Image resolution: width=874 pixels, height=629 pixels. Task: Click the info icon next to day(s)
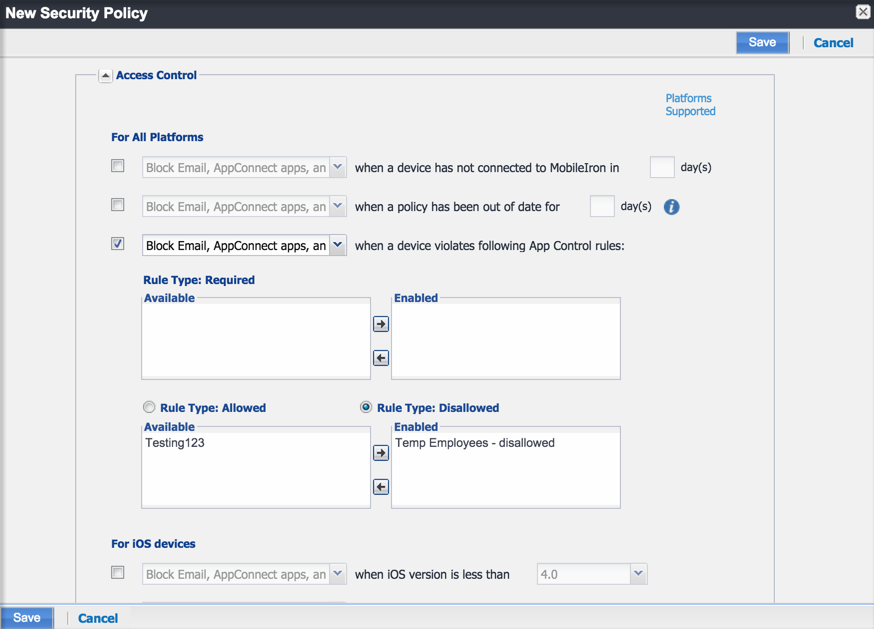670,207
